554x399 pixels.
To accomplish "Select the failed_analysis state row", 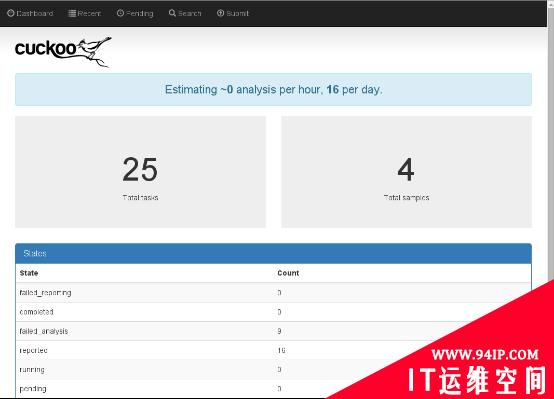I will (x=273, y=331).
